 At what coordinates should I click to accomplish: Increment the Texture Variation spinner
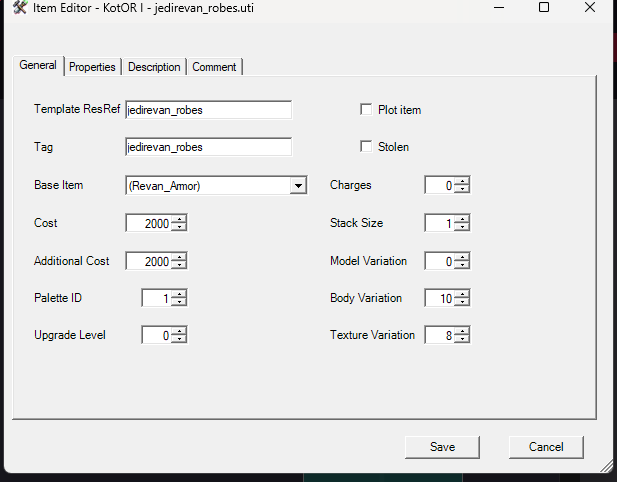(462, 331)
